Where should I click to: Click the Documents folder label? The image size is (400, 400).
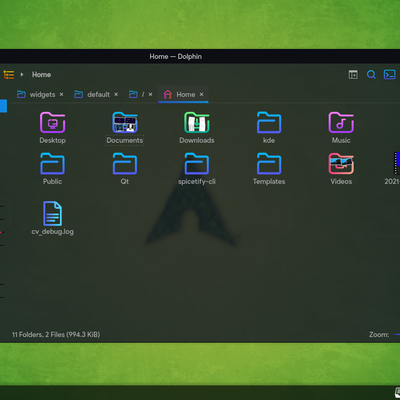click(125, 140)
